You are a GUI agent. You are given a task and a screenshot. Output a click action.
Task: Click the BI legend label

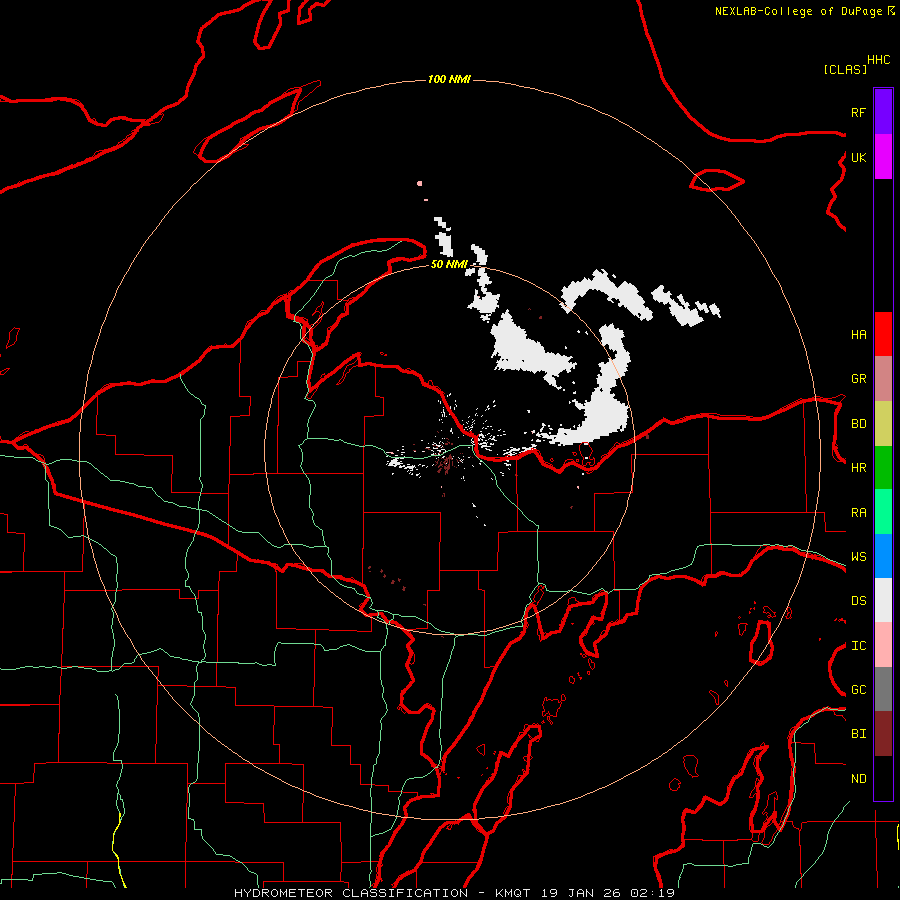pos(858,734)
